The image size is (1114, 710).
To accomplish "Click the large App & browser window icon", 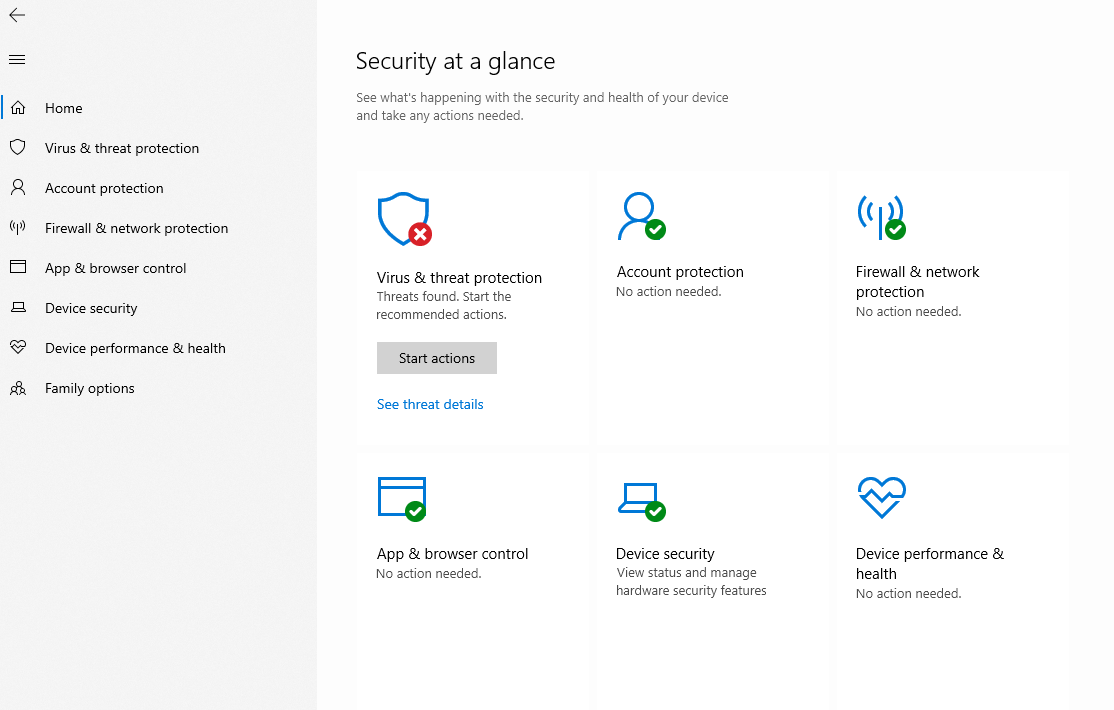I will tap(402, 499).
